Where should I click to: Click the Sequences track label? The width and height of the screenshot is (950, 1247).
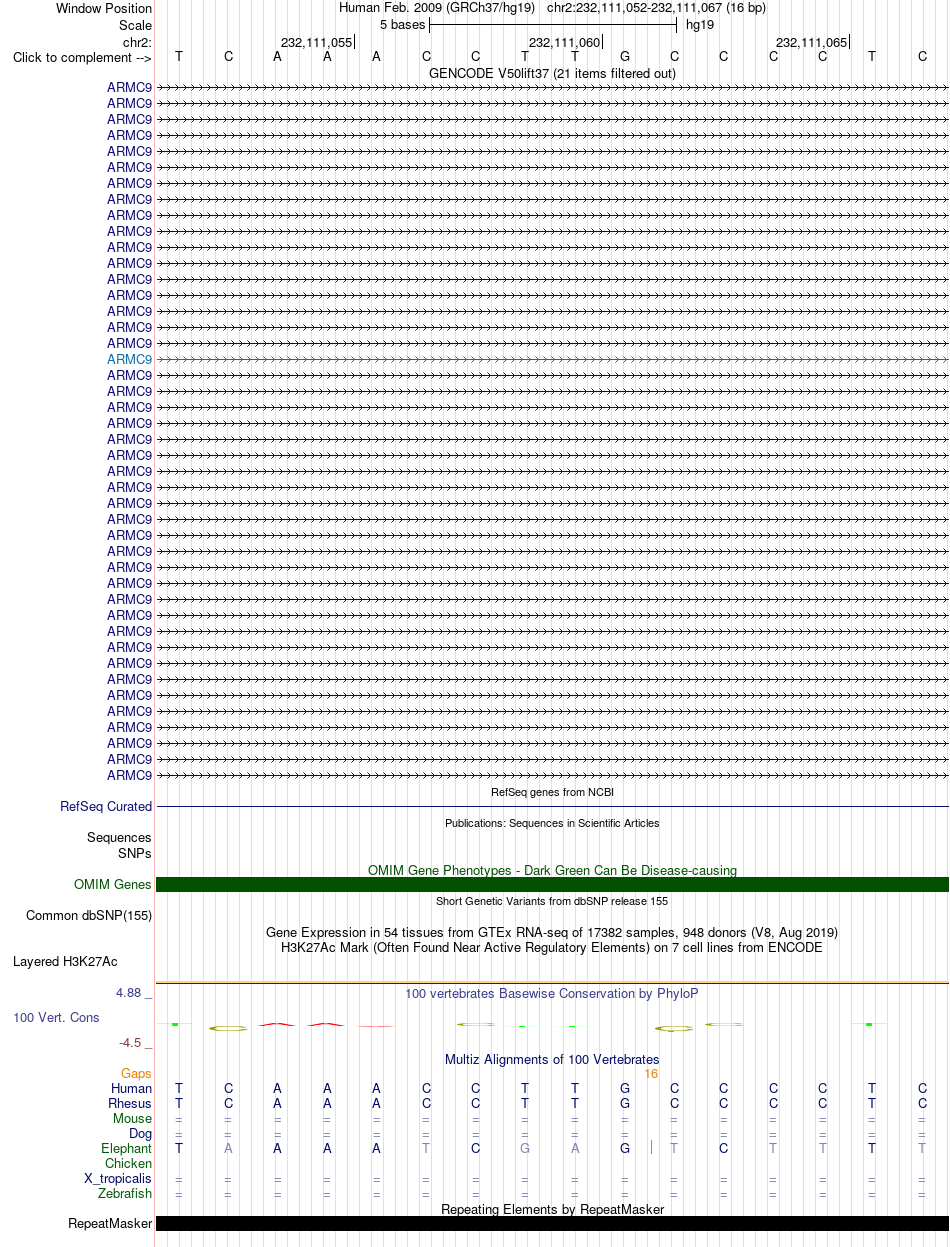119,837
